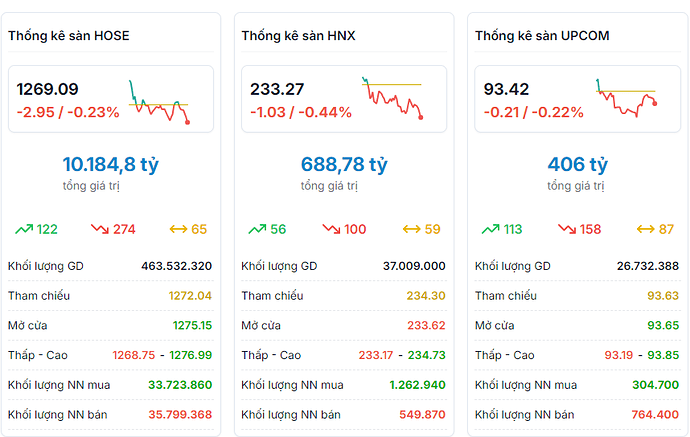Click HNX green up-trend arrow icon
Screen dimensions: 690x437
257,229
